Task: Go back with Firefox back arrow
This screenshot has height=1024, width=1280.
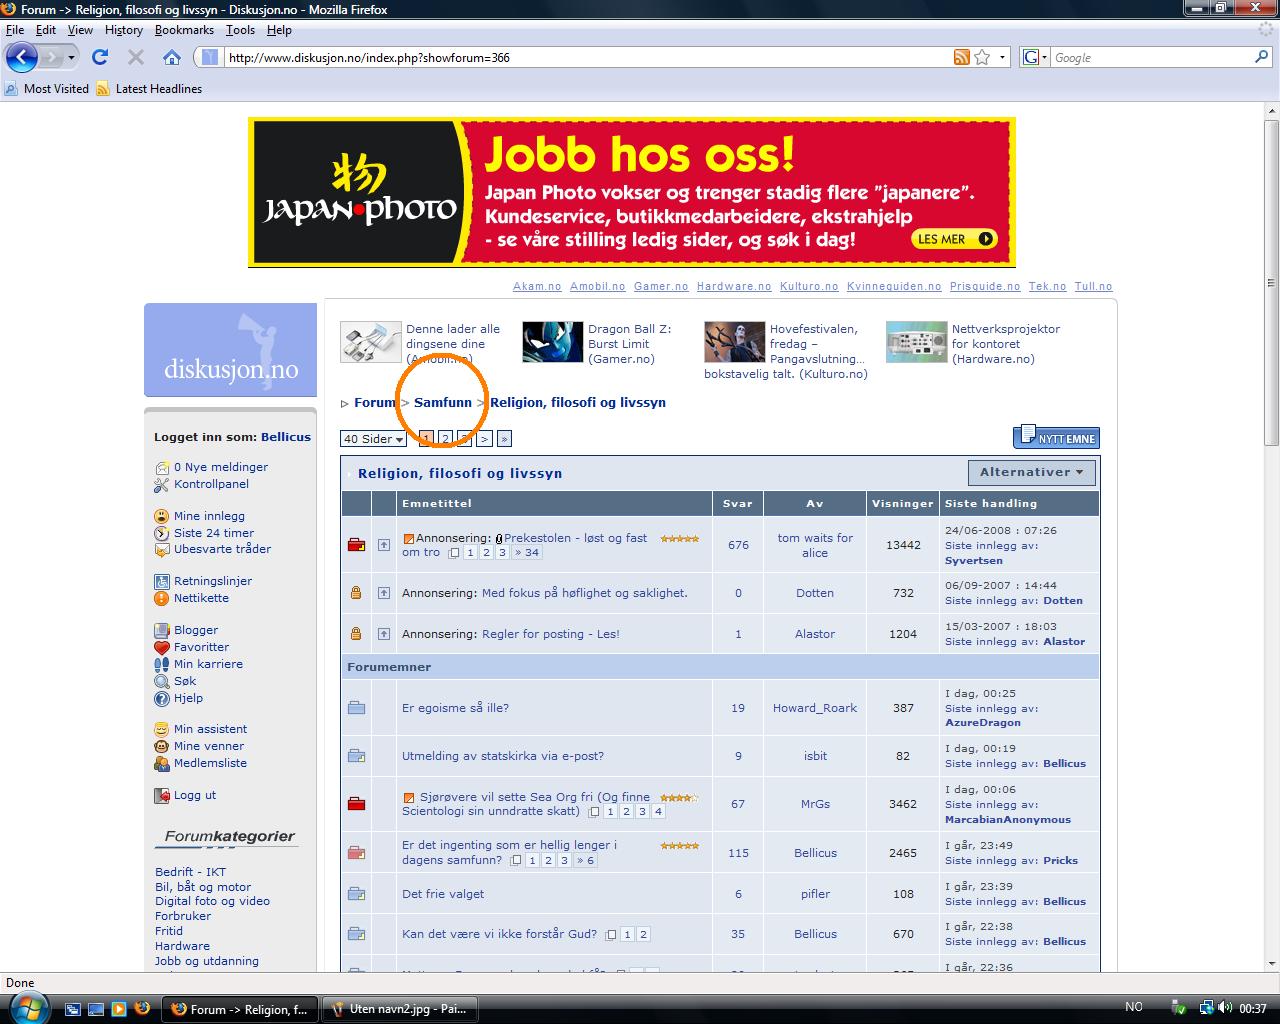Action: (21, 57)
